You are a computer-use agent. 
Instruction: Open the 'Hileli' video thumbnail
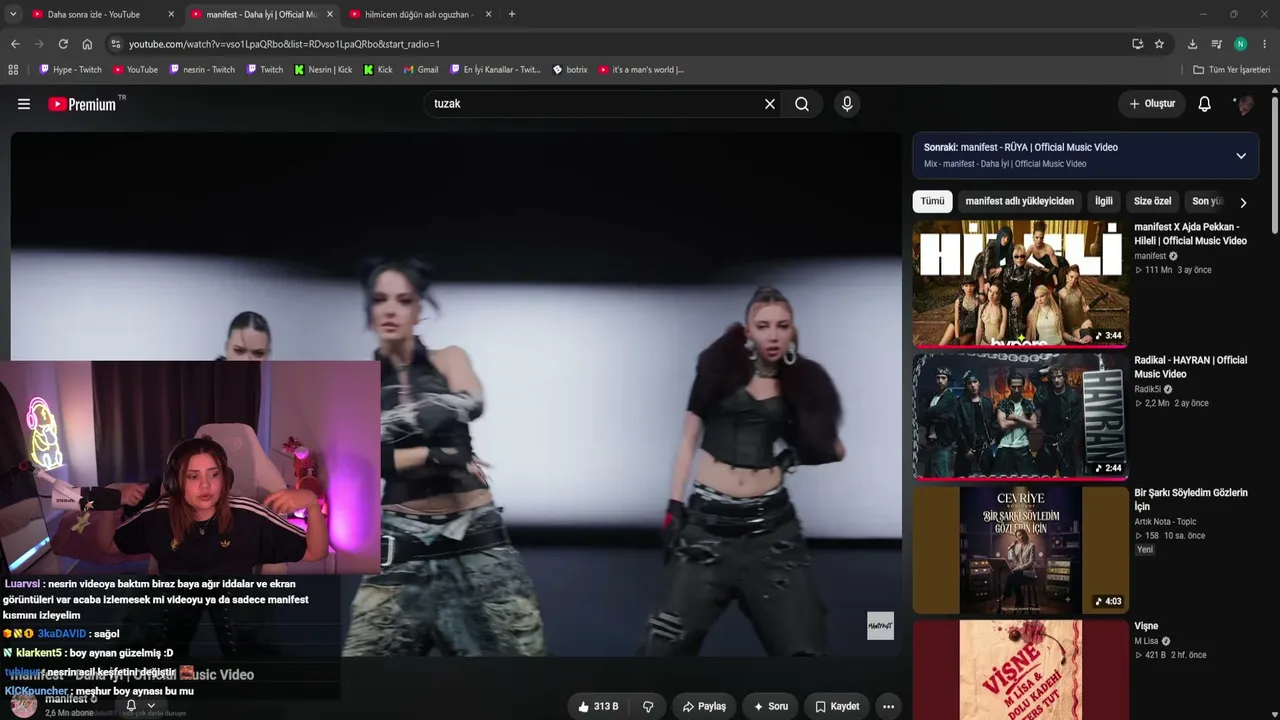coord(1021,283)
